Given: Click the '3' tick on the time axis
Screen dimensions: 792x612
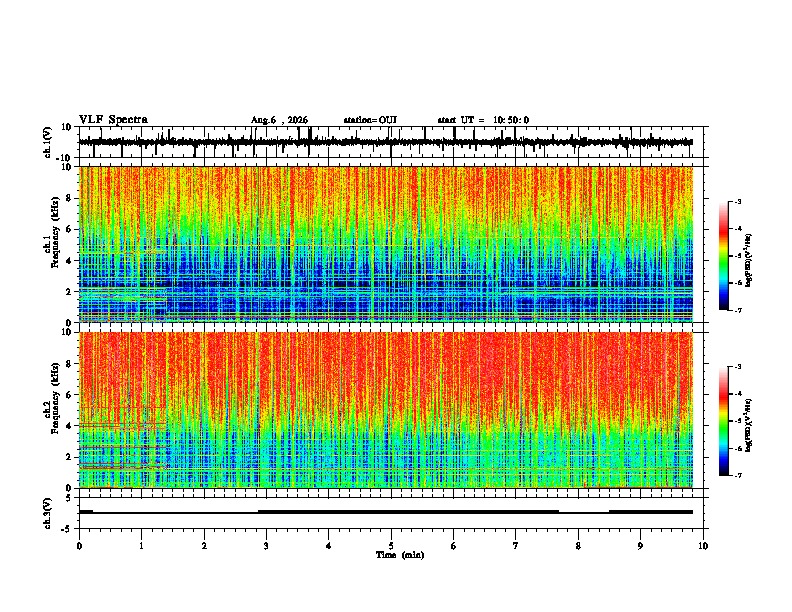Looking at the screenshot, I should point(267,546).
